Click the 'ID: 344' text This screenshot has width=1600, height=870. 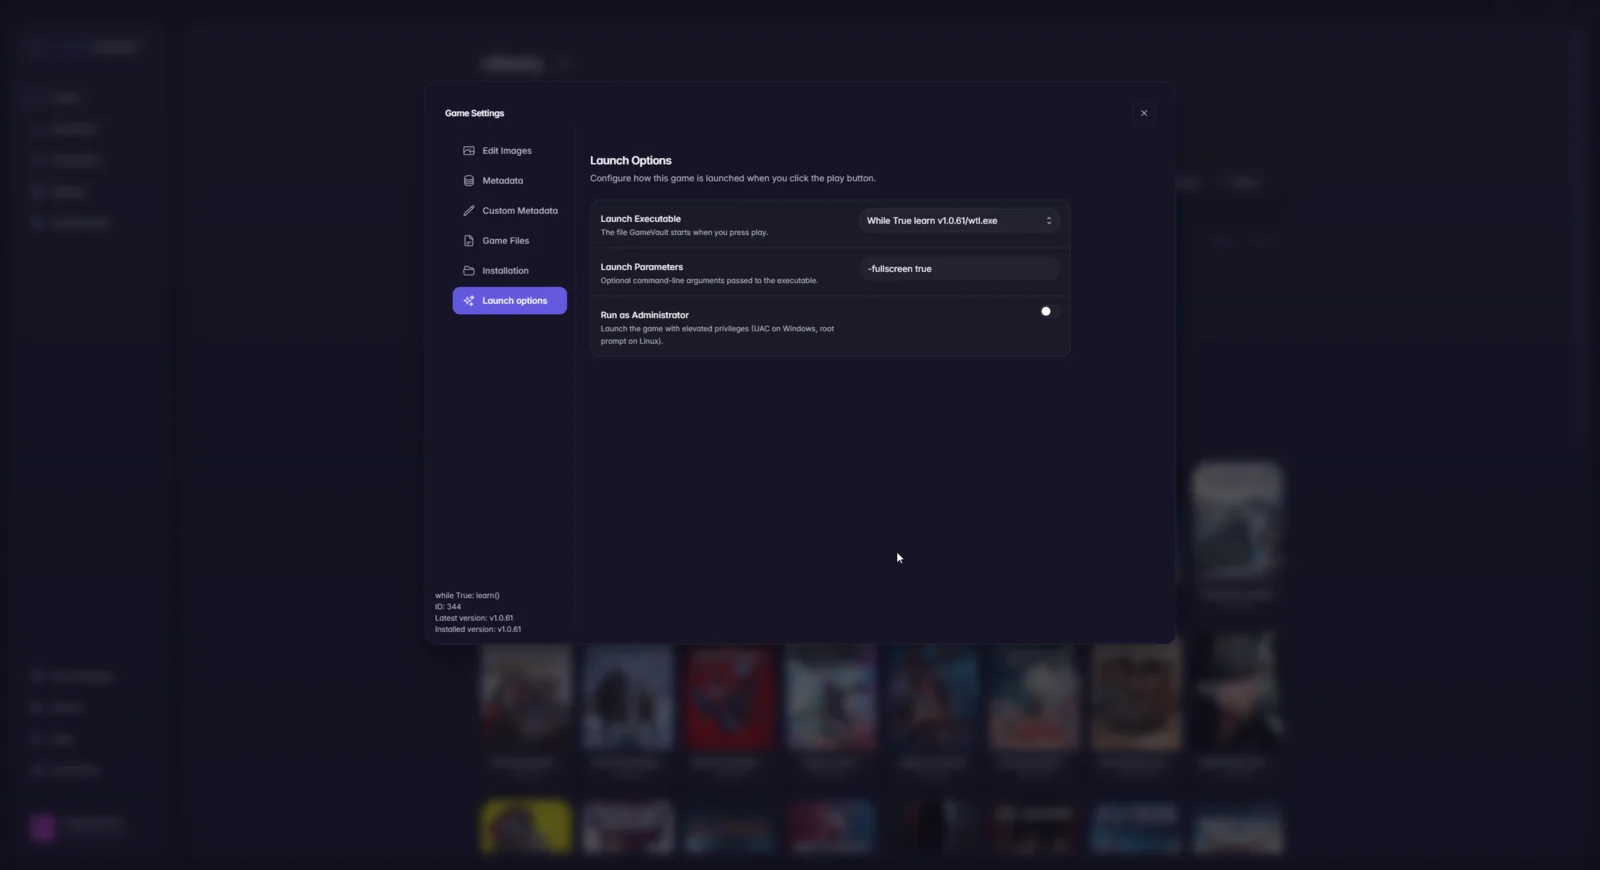click(x=448, y=607)
